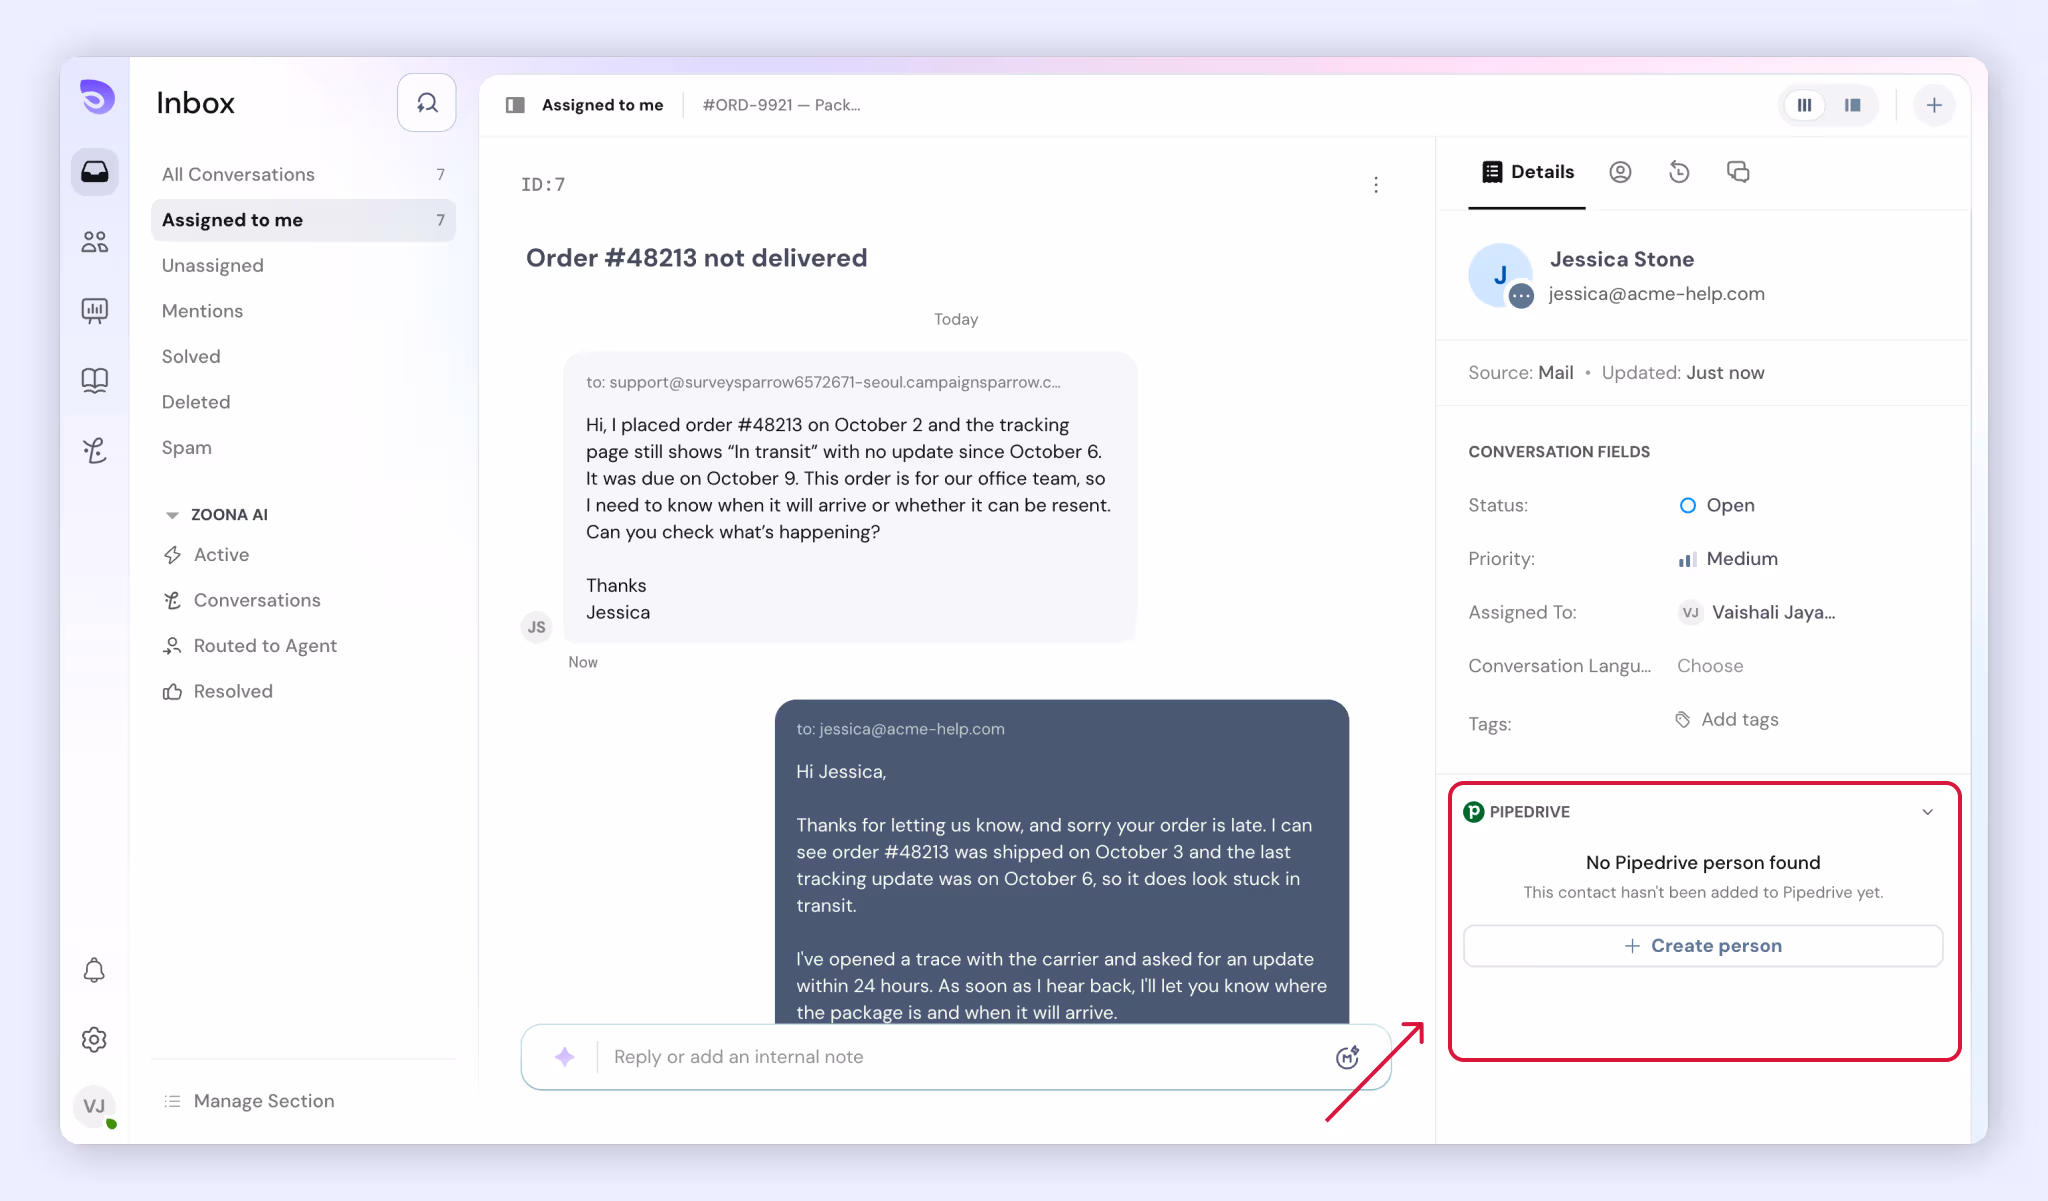Open the conversation three-dot menu
2048x1201 pixels.
[x=1376, y=185]
